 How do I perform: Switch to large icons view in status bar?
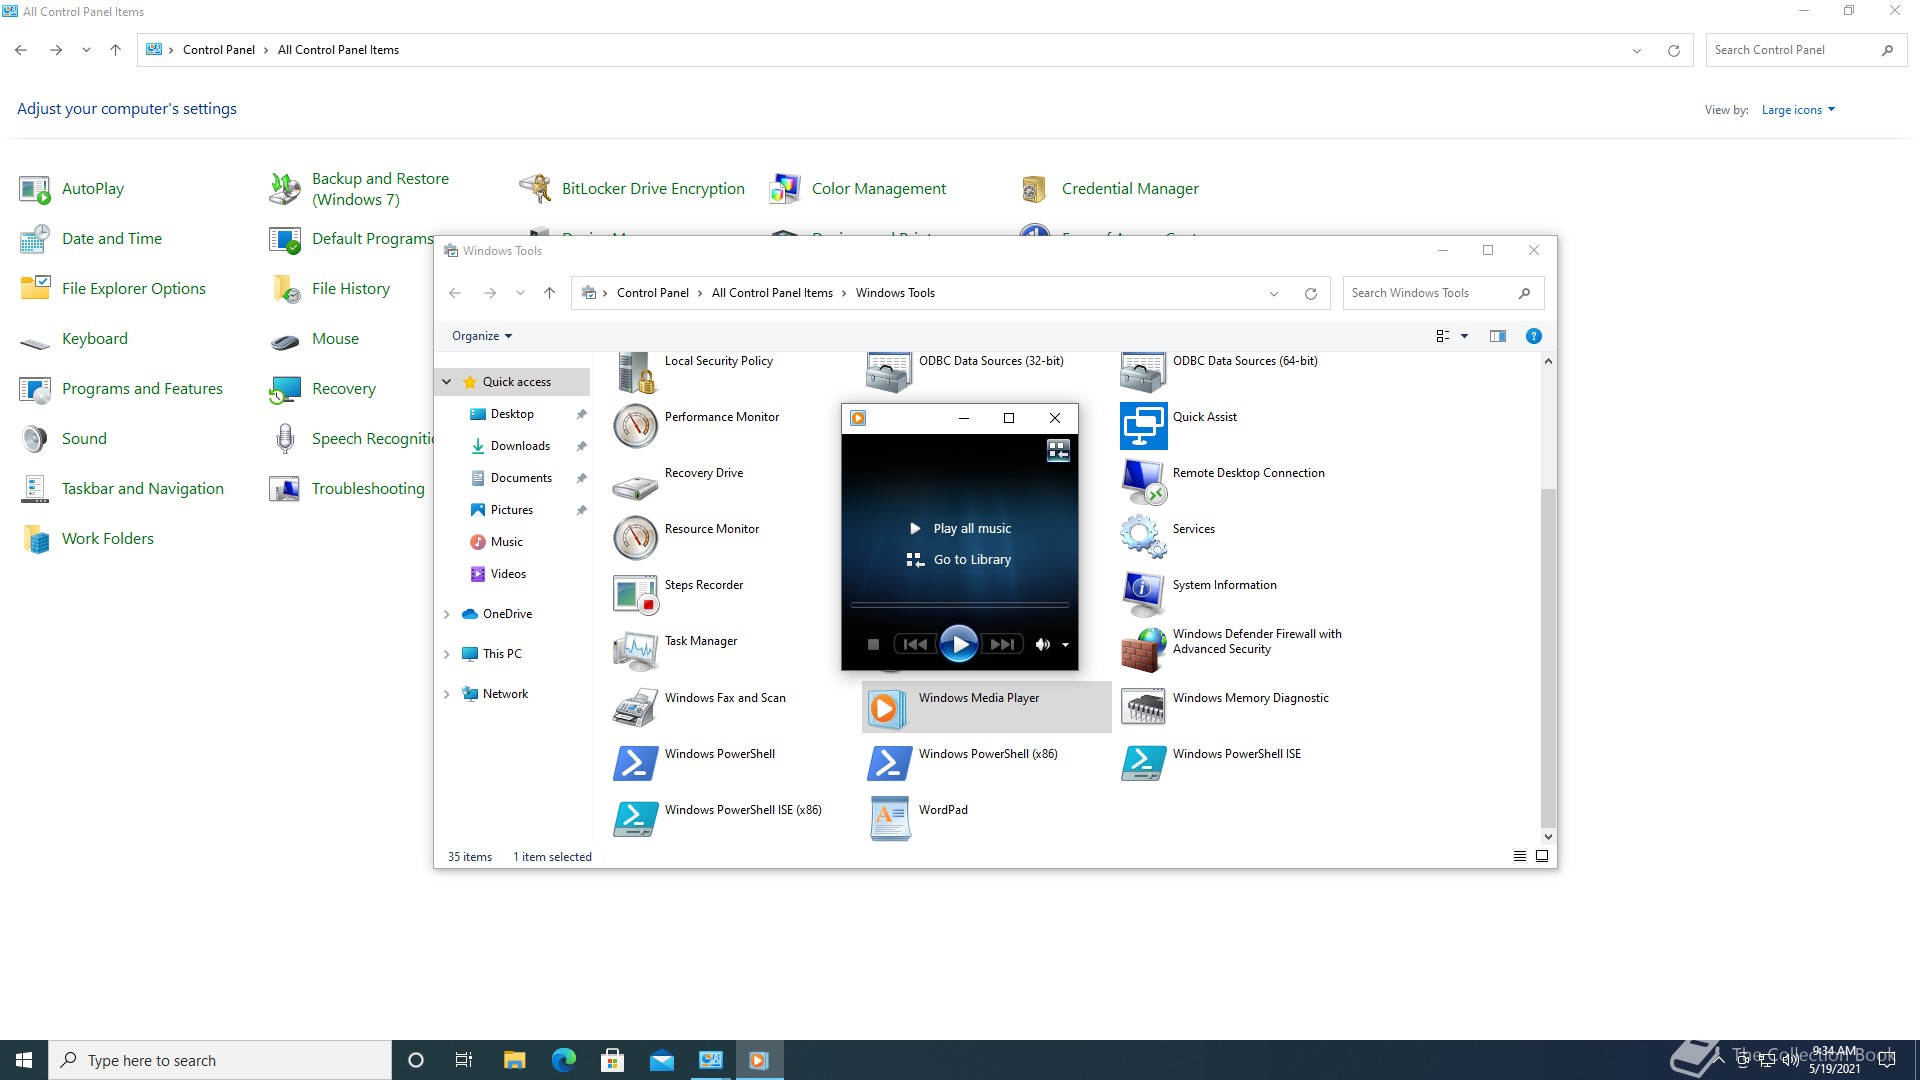[x=1542, y=857]
